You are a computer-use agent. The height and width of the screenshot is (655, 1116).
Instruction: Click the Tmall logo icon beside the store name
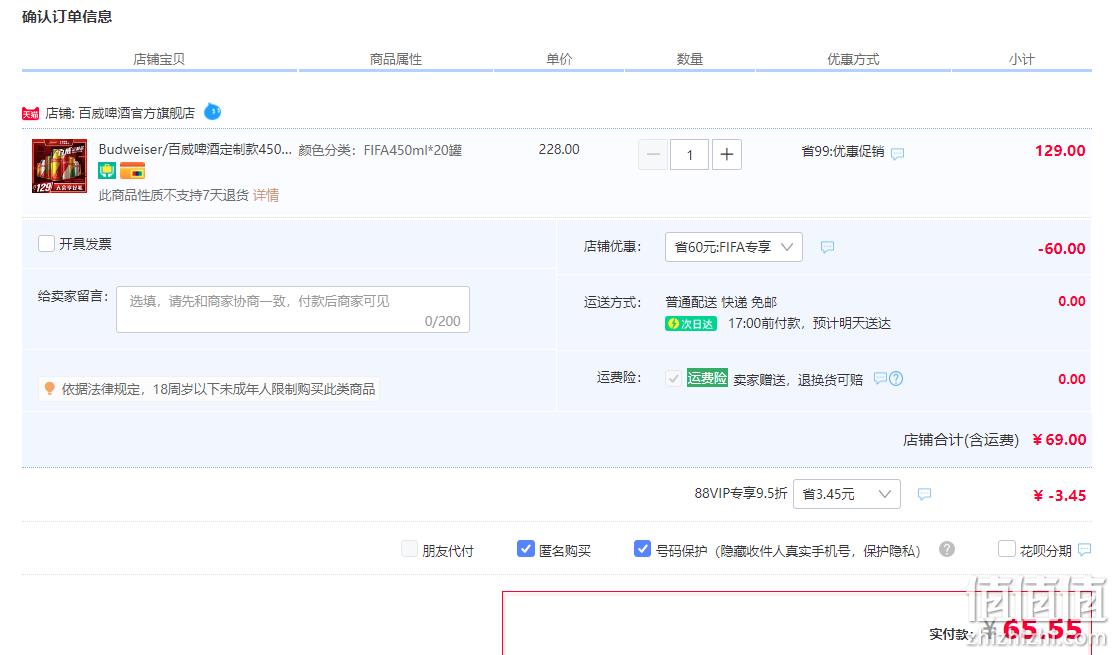coord(31,113)
